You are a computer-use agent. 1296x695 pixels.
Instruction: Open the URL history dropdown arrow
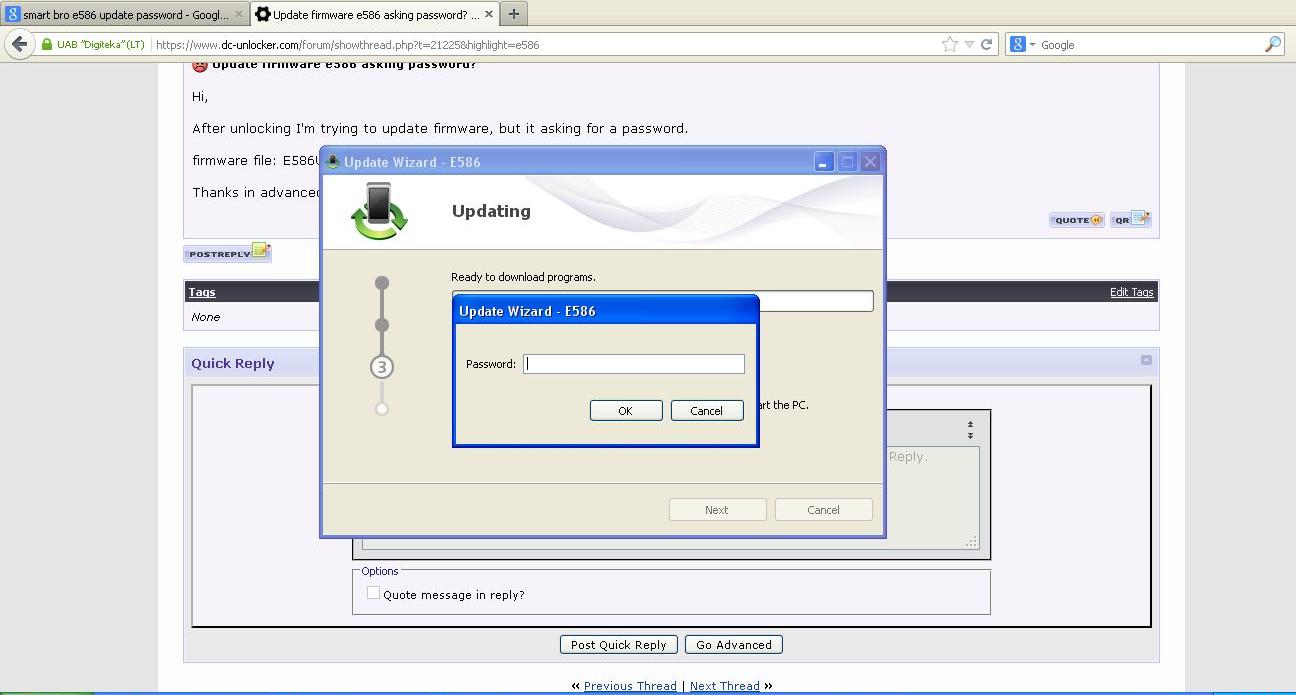[969, 45]
